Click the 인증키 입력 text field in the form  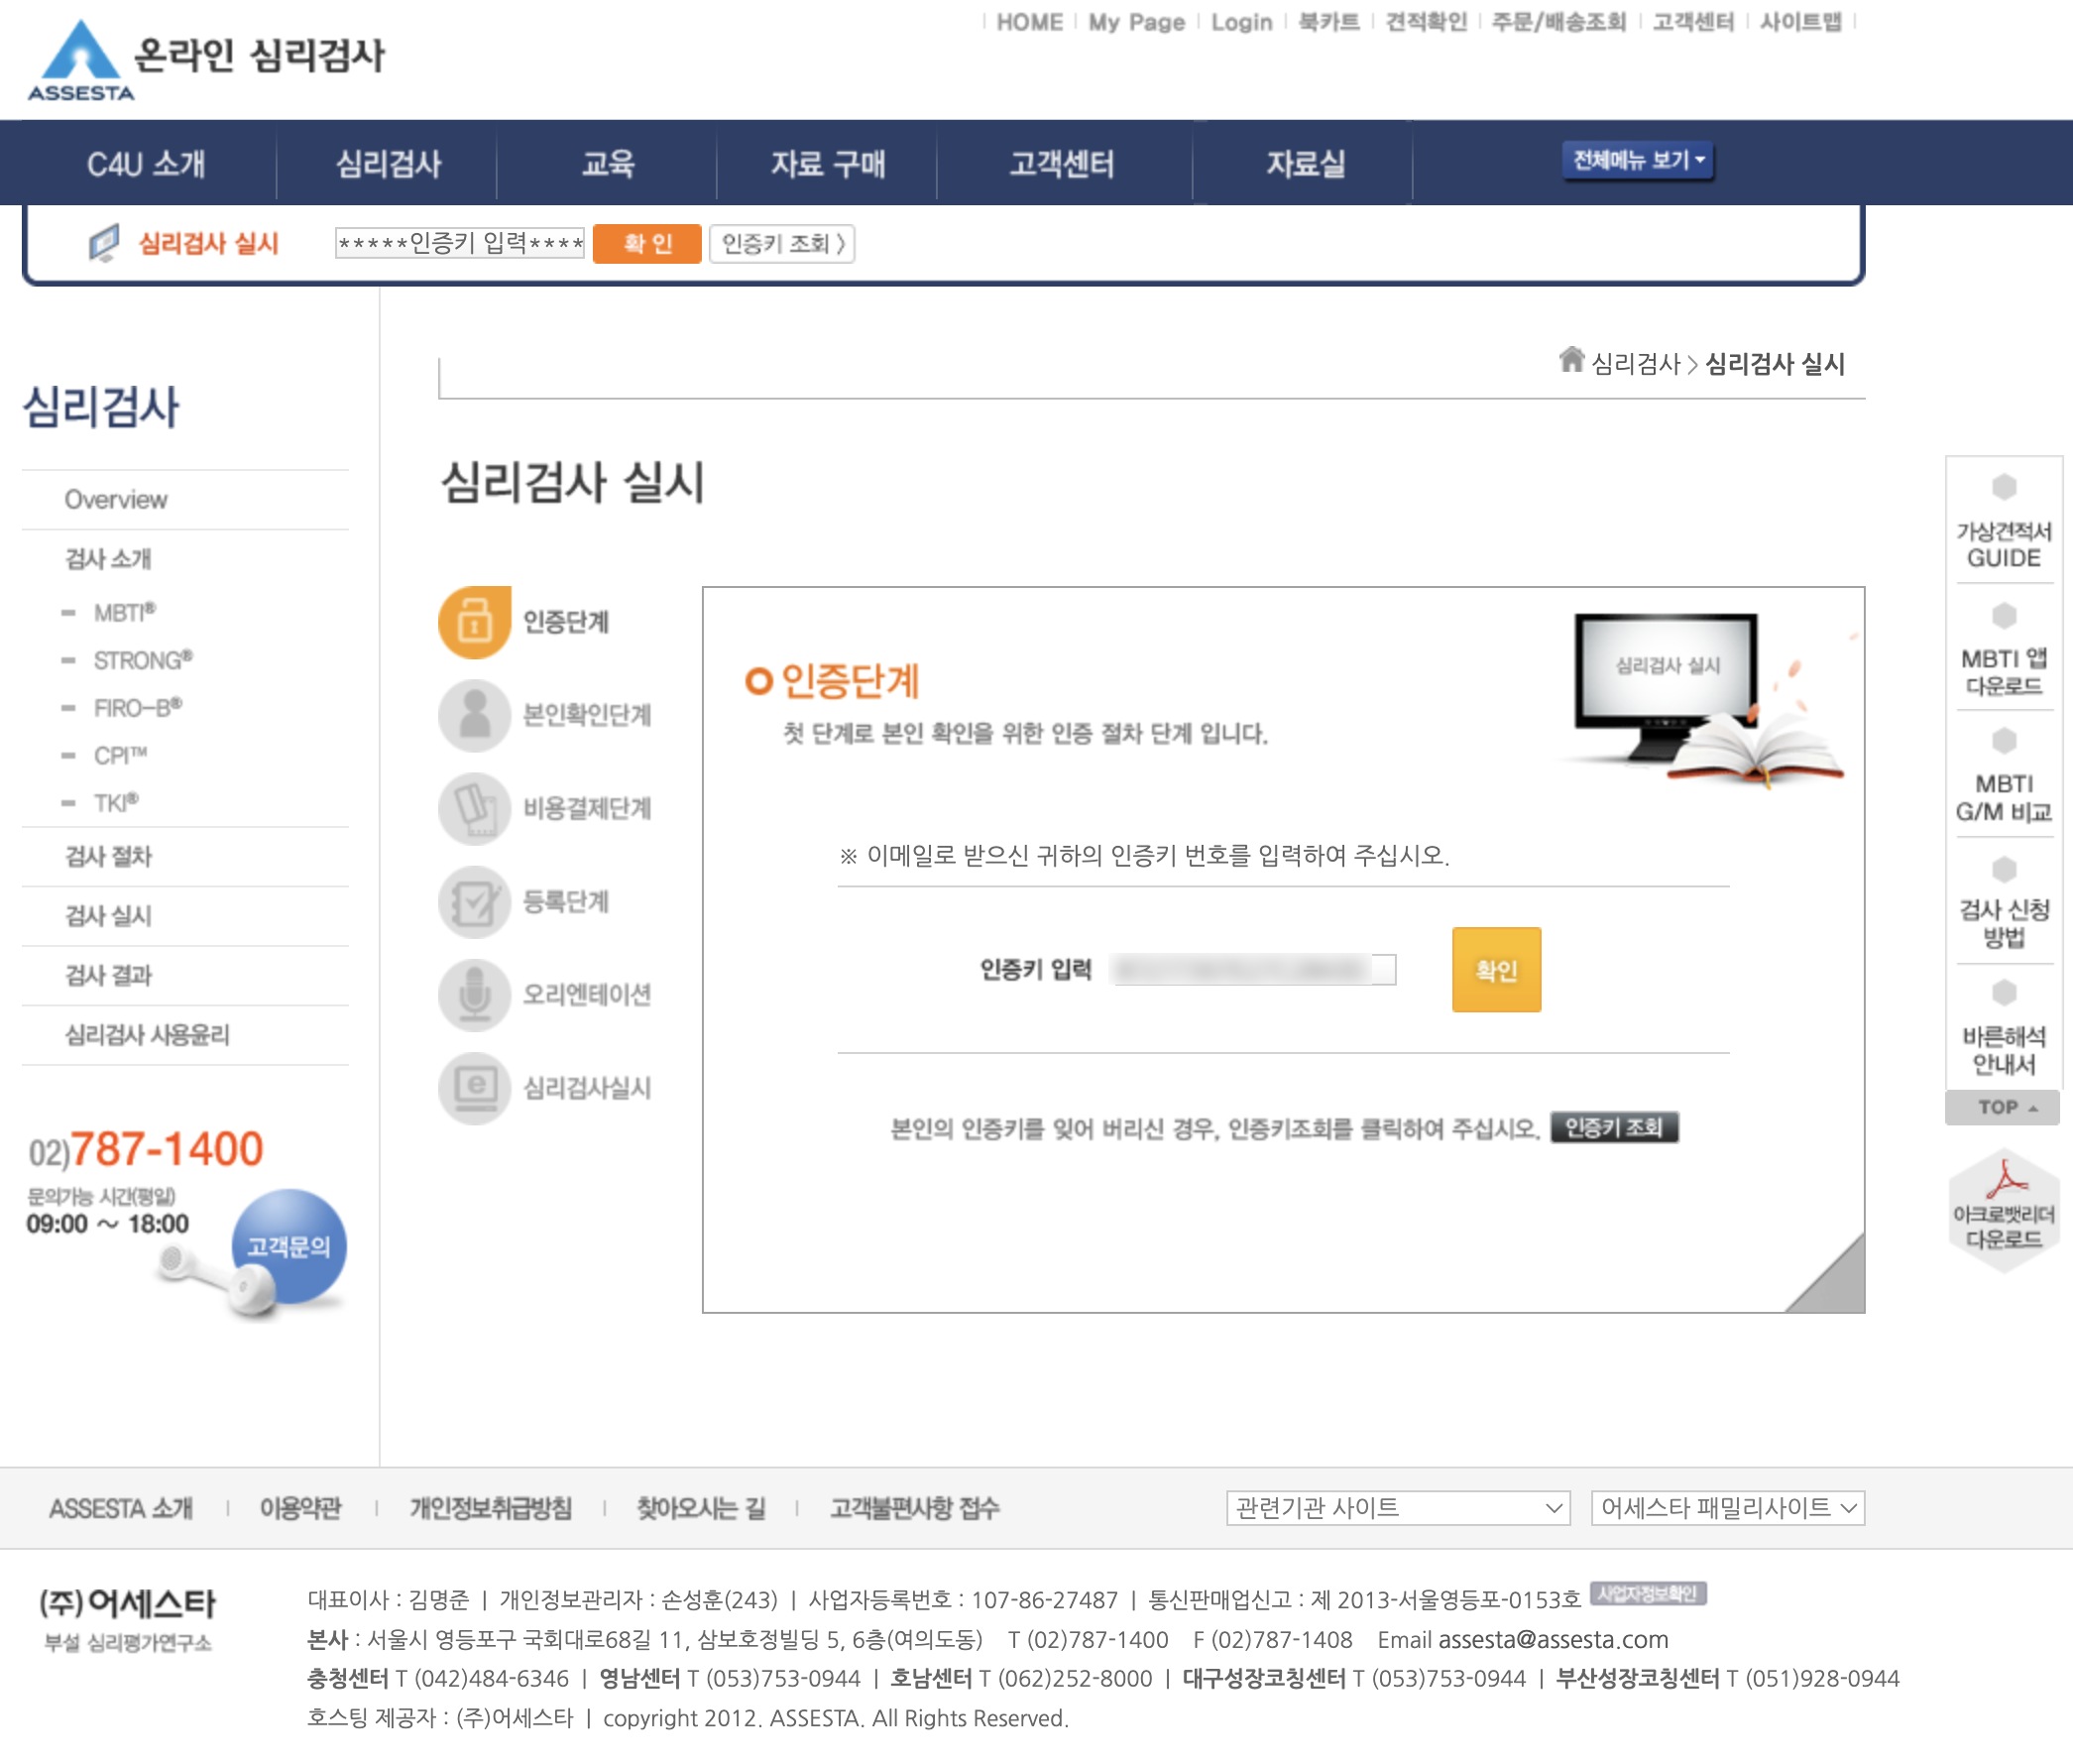click(x=1254, y=969)
